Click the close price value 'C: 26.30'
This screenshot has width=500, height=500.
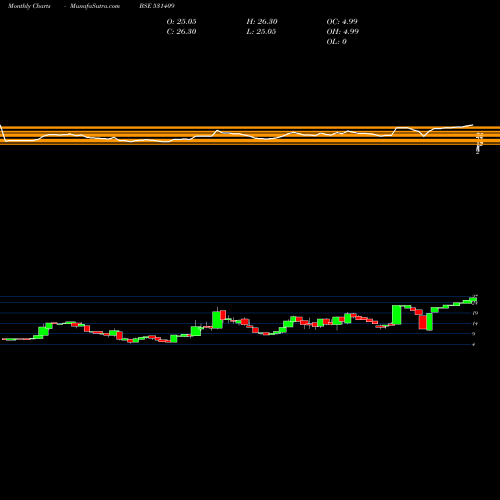click(181, 32)
